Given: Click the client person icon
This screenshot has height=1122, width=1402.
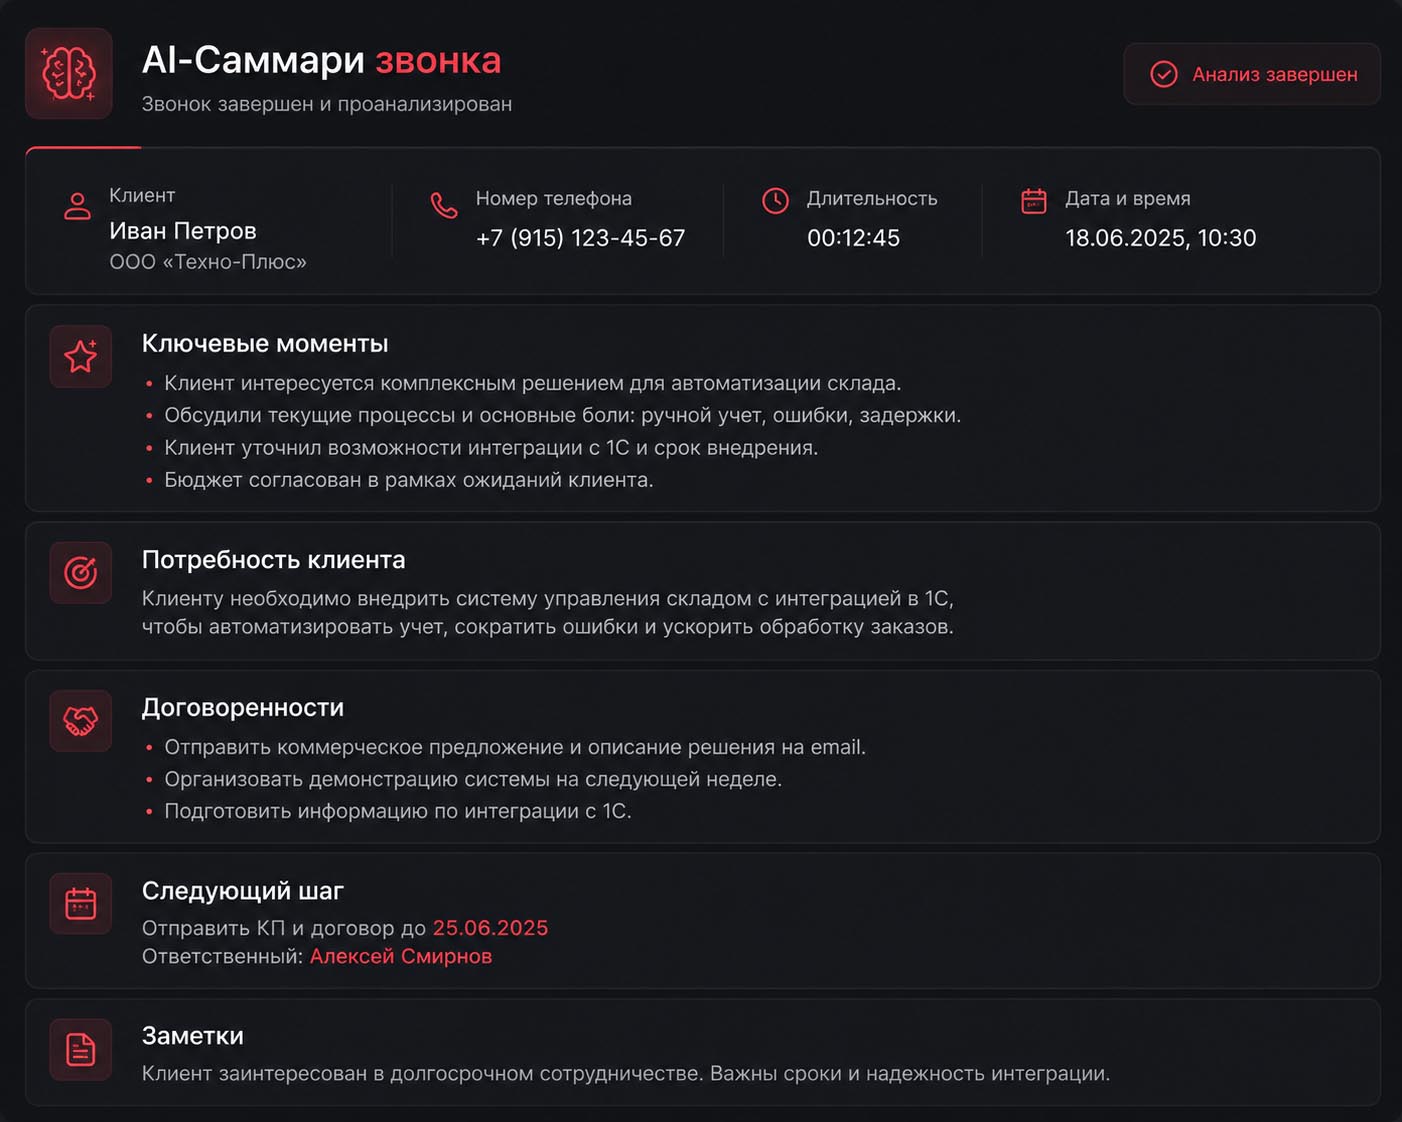Looking at the screenshot, I should [x=77, y=206].
